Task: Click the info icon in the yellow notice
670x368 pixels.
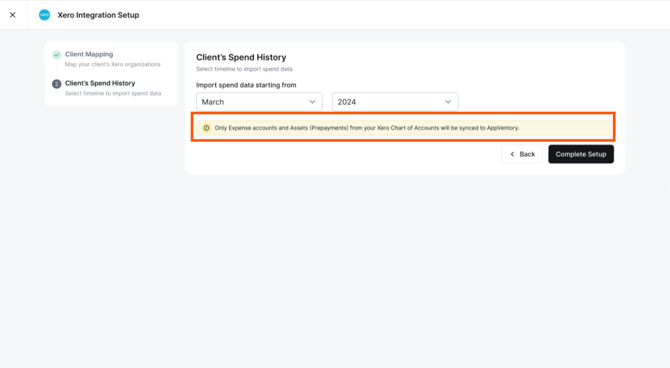Action: [206, 128]
